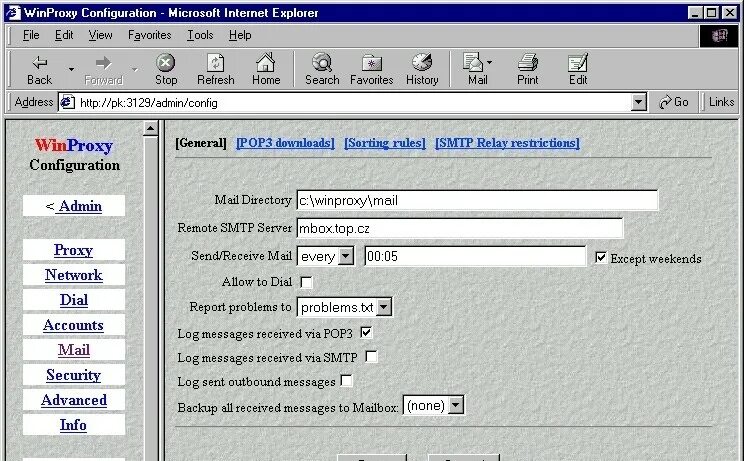Image resolution: width=744 pixels, height=461 pixels.
Task: Enable Log sent outbound messages checkbox
Action: tap(346, 381)
